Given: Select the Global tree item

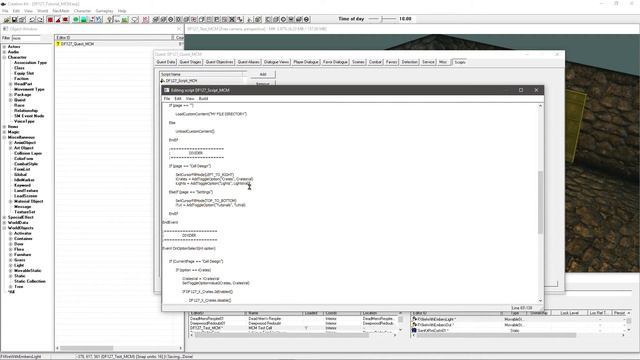Looking at the screenshot, I should point(20,174).
